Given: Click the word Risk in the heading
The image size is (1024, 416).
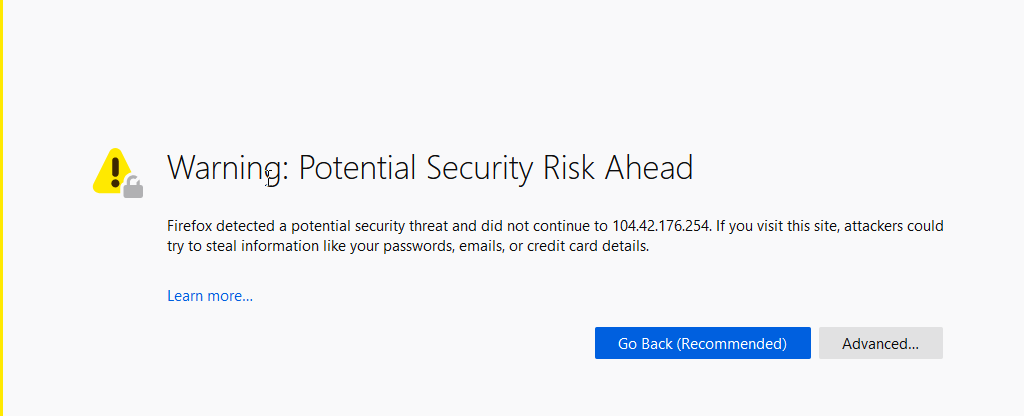Looking at the screenshot, I should [x=569, y=167].
